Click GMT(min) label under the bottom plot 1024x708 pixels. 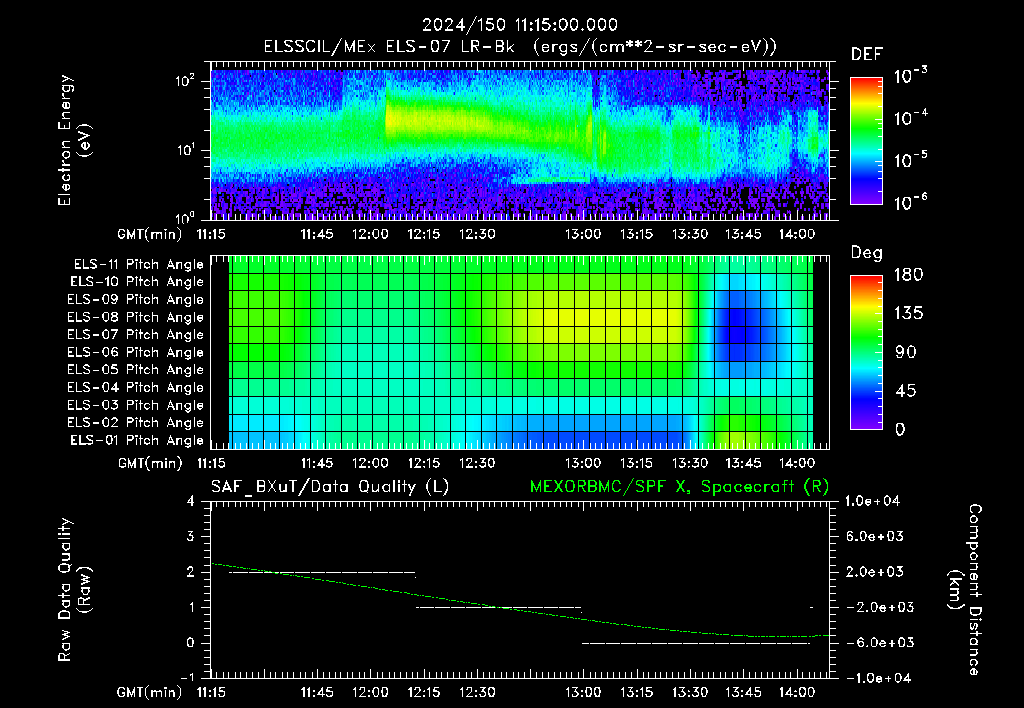click(x=150, y=692)
